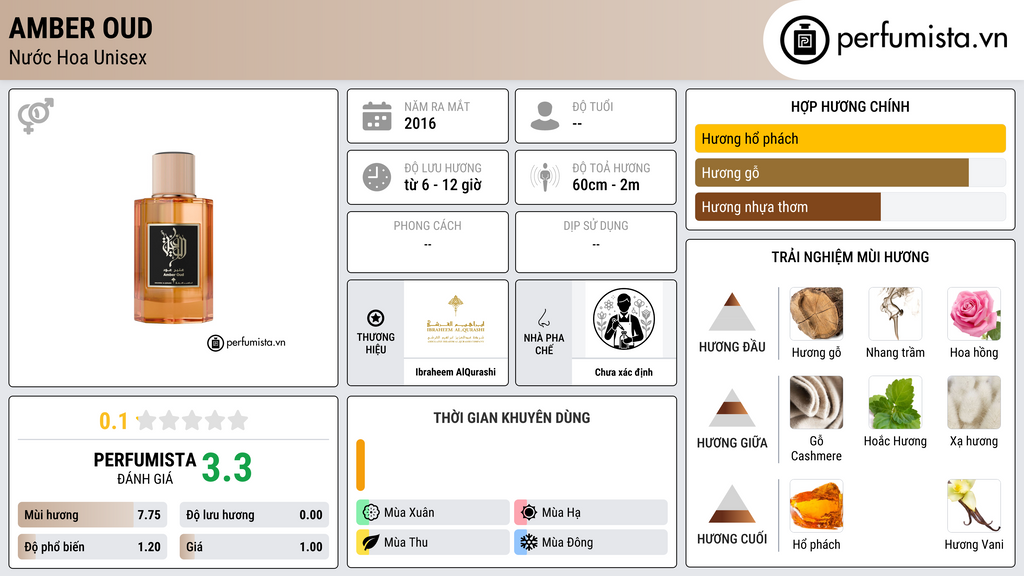Viewport: 1024px width, 576px height.
Task: Open the Hổ phách amber image
Action: click(x=816, y=506)
